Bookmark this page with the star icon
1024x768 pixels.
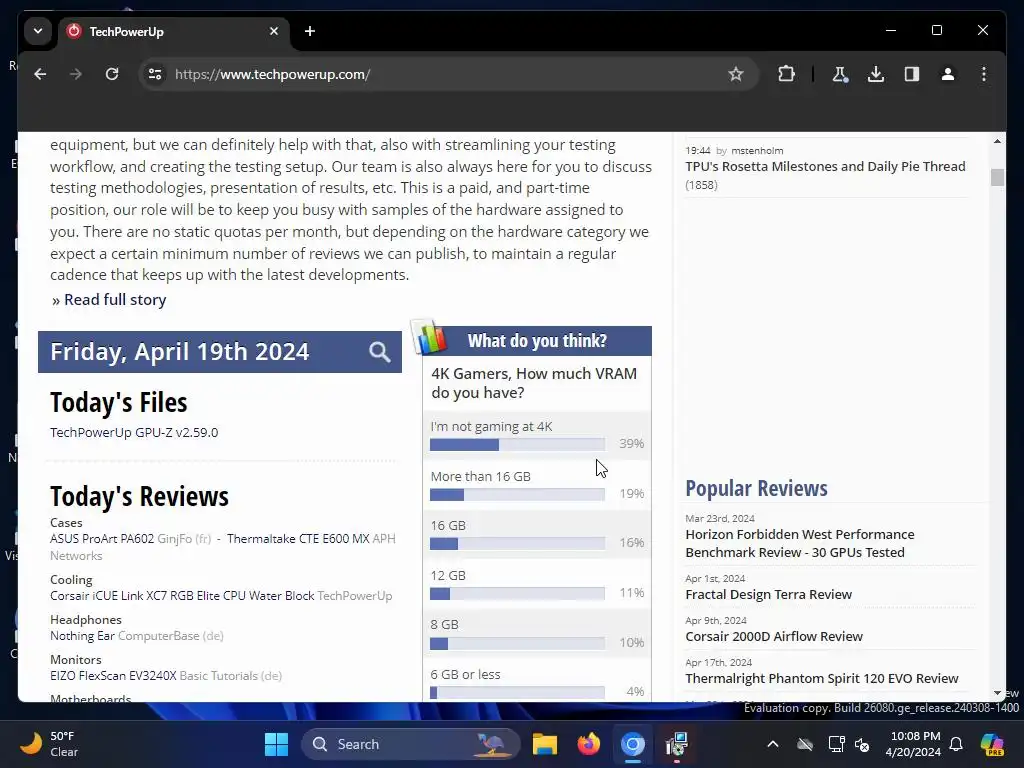735,74
